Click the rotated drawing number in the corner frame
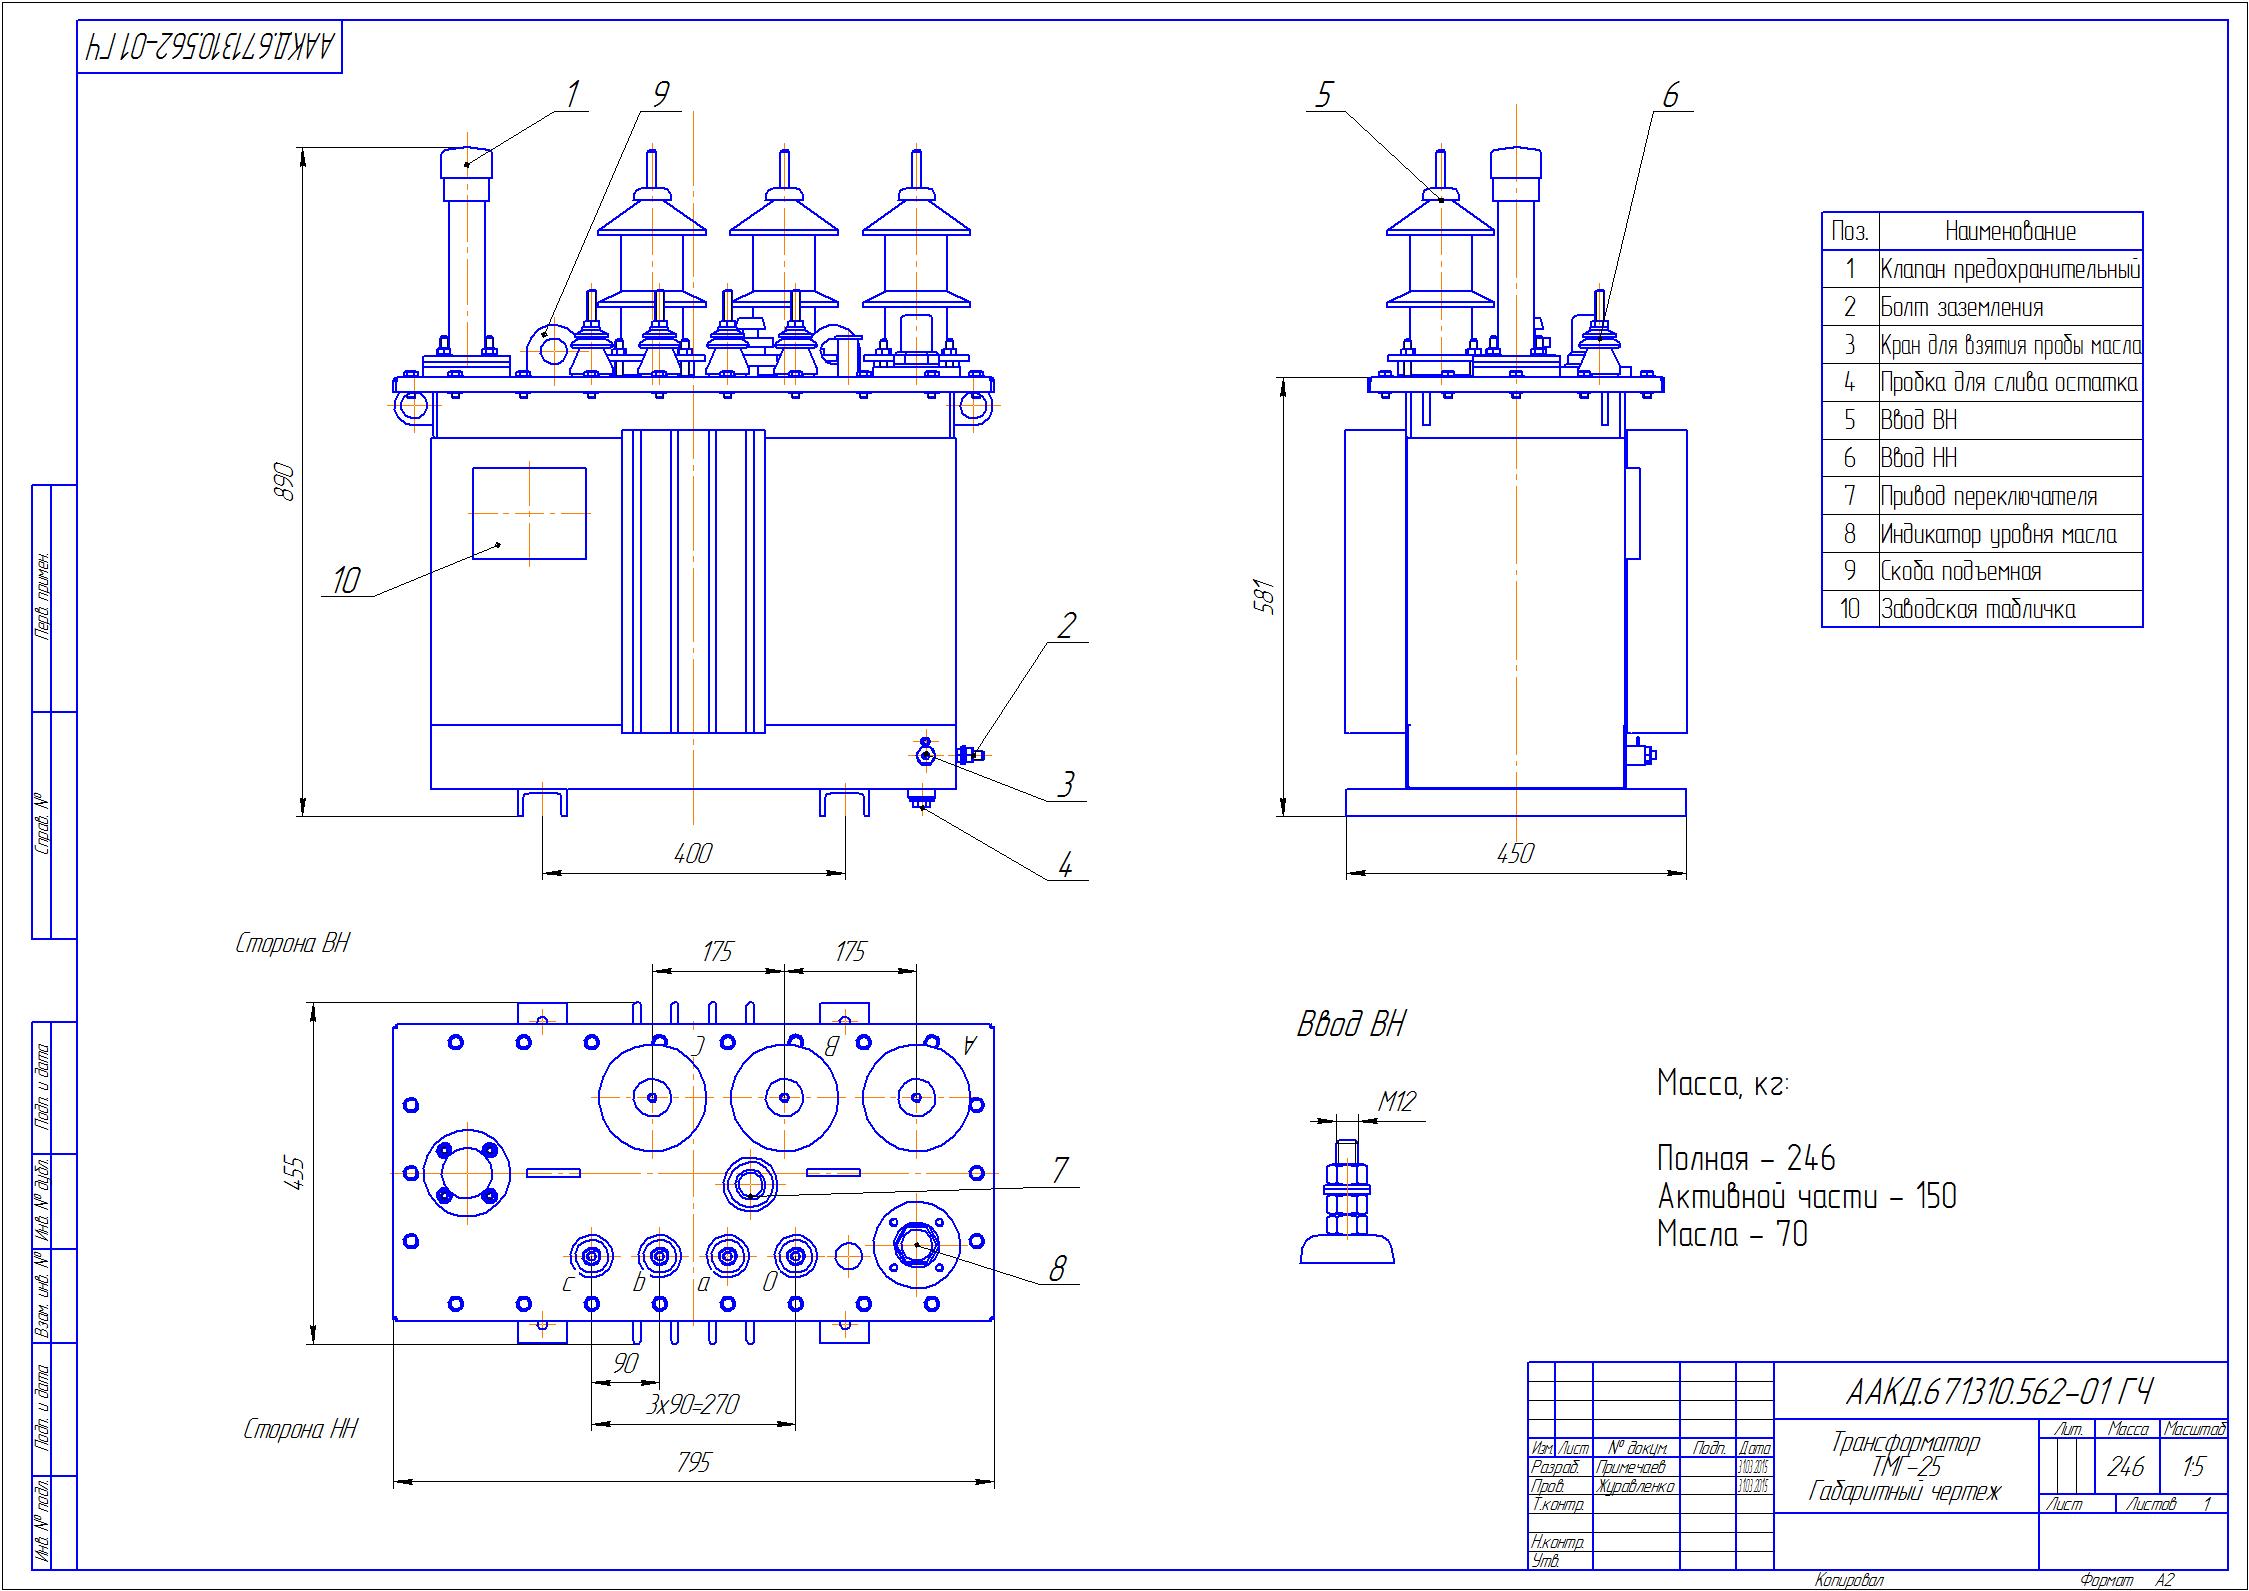2249x1591 pixels. (x=210, y=47)
